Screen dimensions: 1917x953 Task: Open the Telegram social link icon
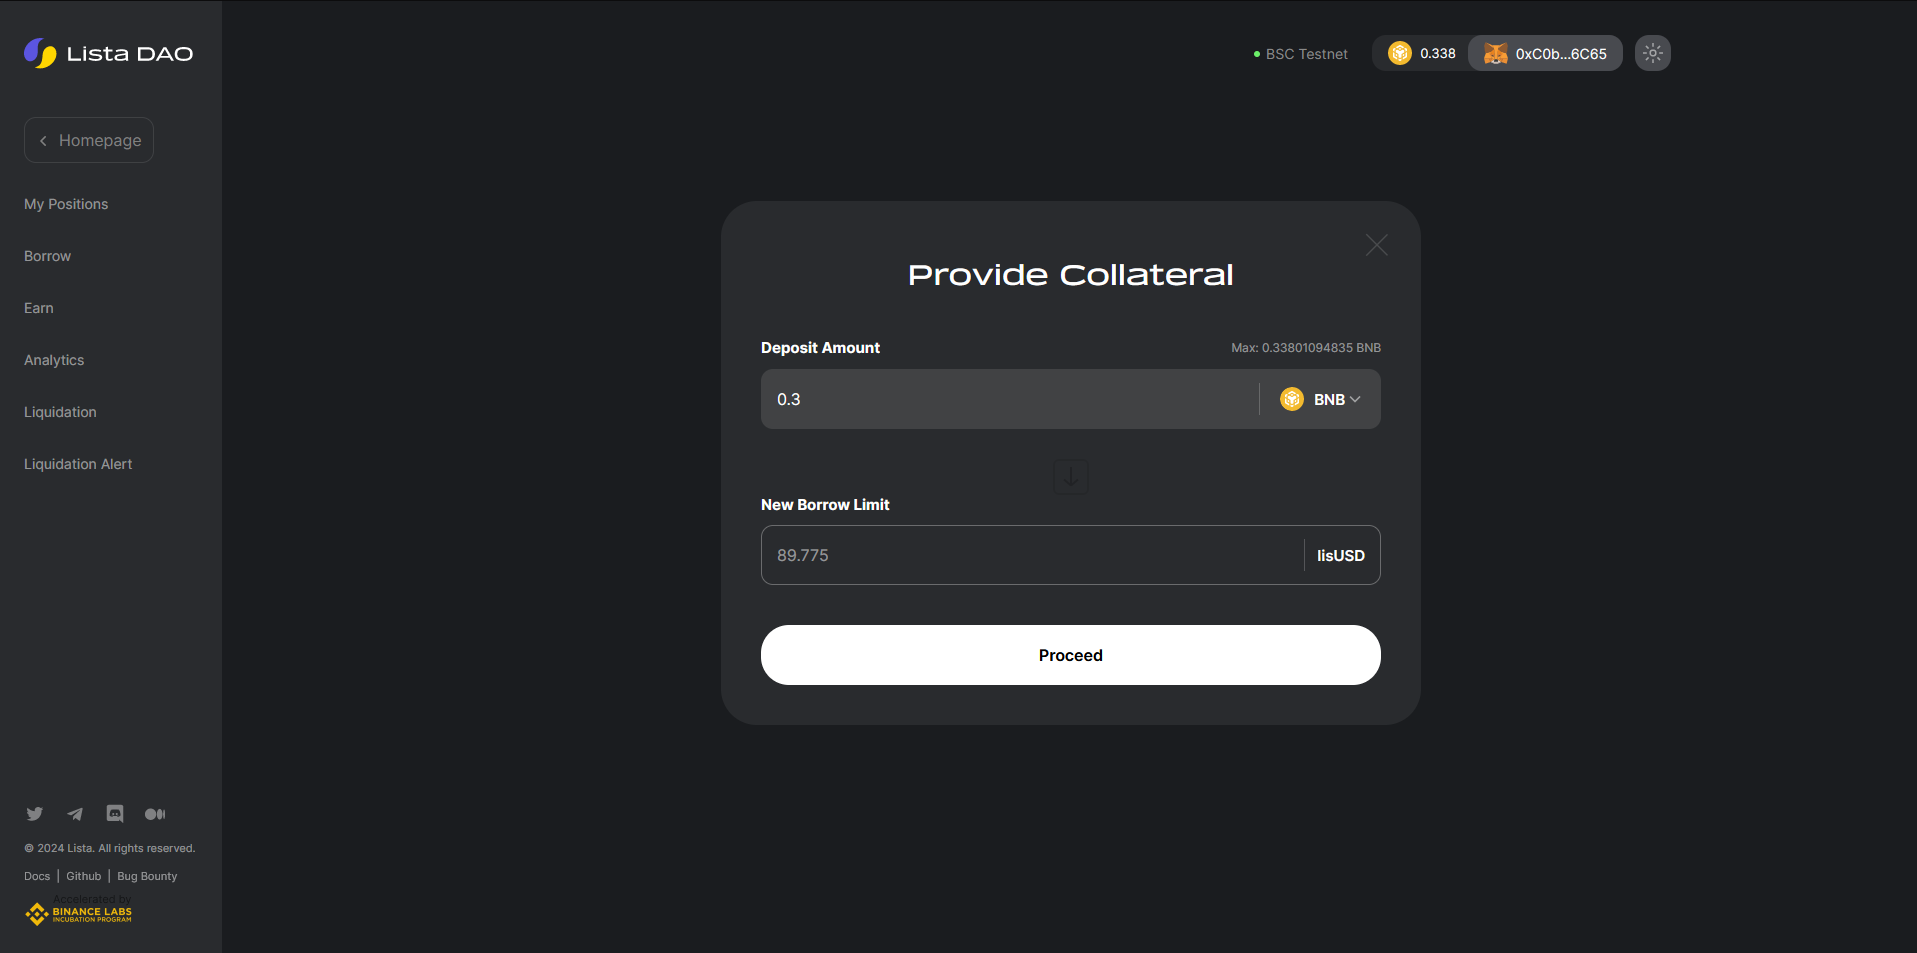tap(75, 814)
